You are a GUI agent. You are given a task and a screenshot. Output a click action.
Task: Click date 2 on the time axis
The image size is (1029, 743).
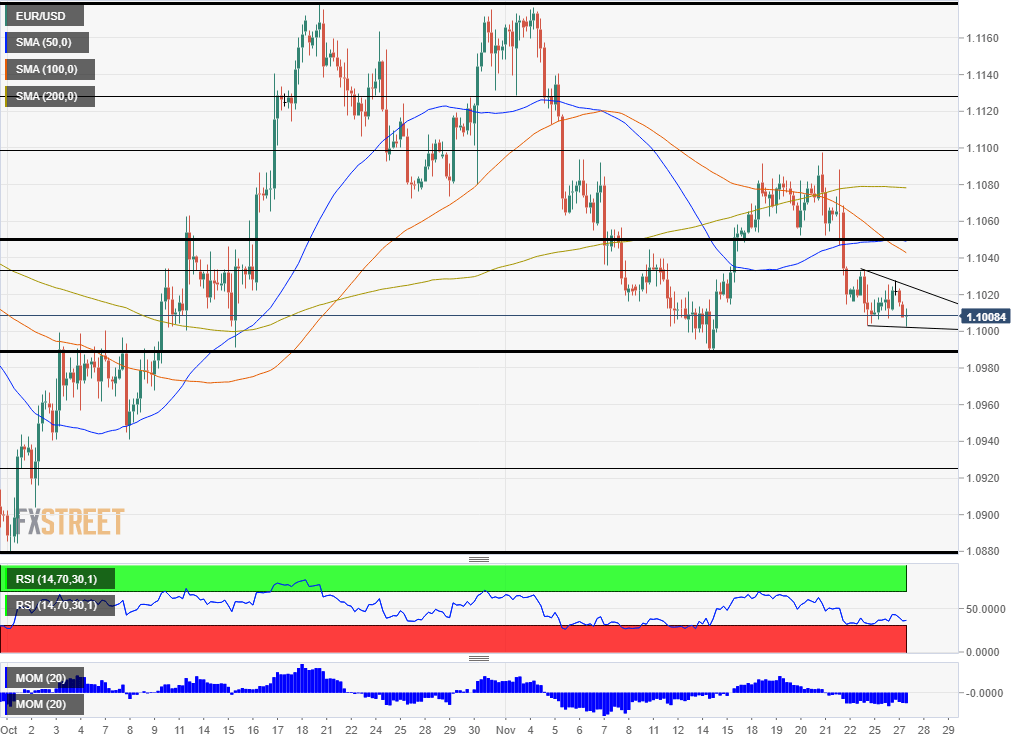pyautogui.click(x=32, y=730)
